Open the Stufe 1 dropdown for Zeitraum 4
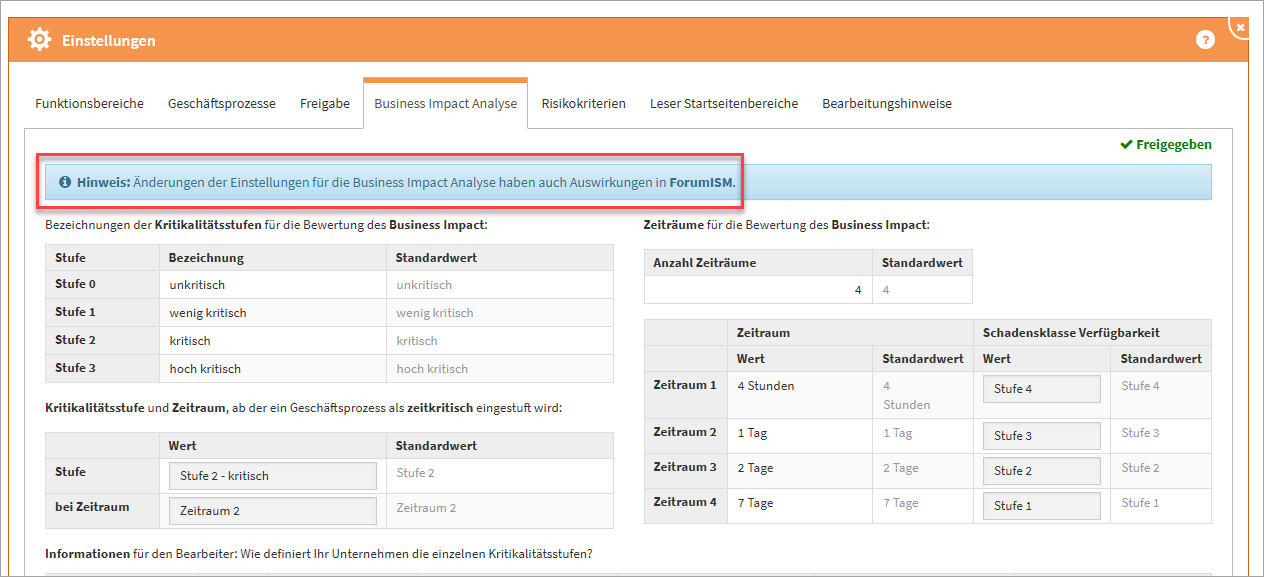The height and width of the screenshot is (577, 1264). coord(1041,506)
